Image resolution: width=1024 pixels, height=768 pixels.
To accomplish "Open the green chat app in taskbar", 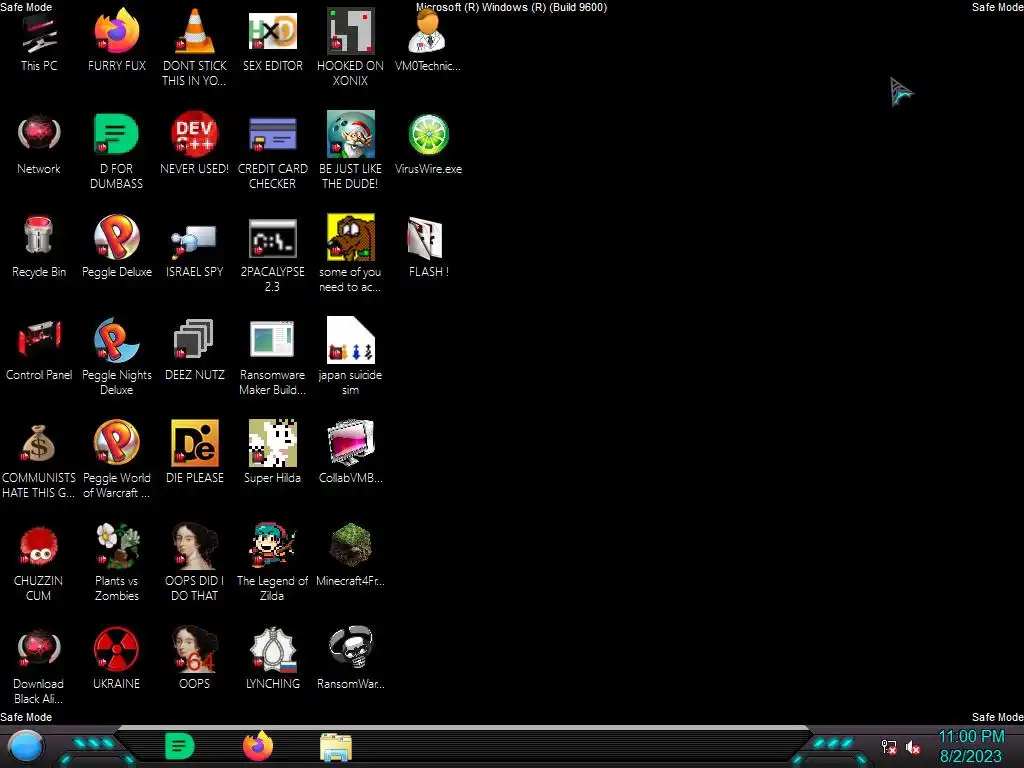I will pyautogui.click(x=180, y=746).
